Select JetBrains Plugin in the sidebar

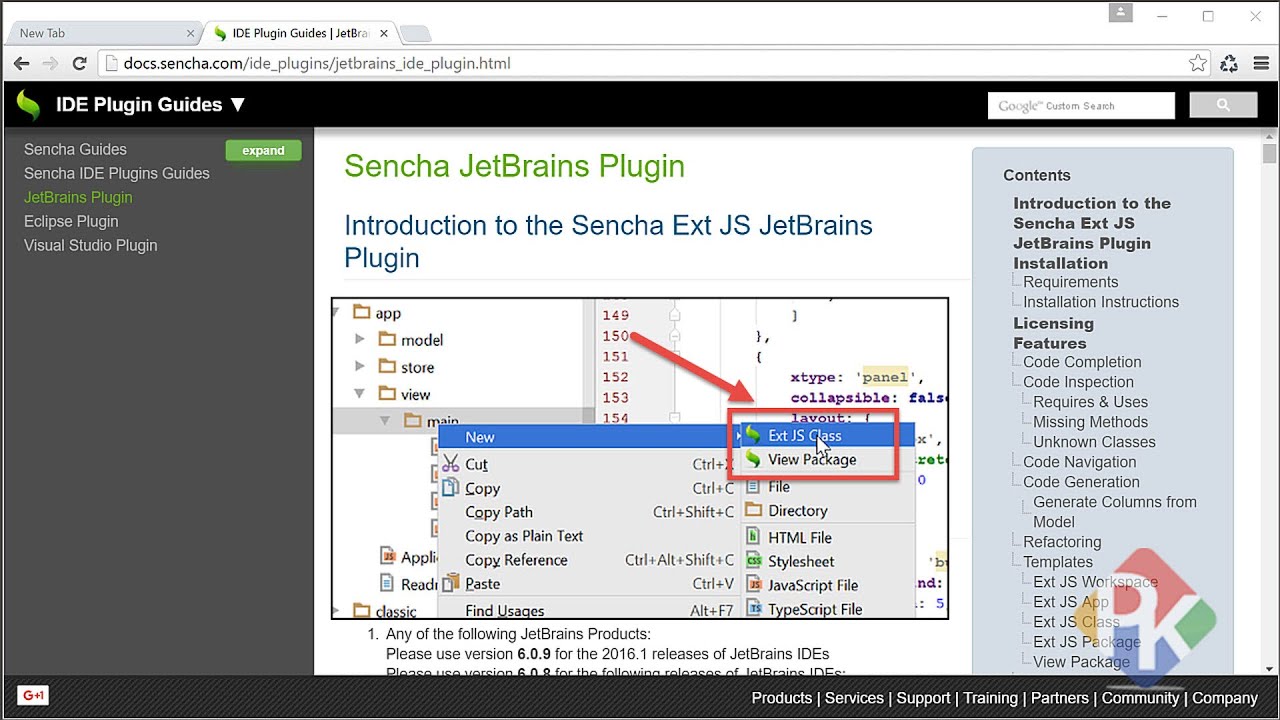click(78, 197)
